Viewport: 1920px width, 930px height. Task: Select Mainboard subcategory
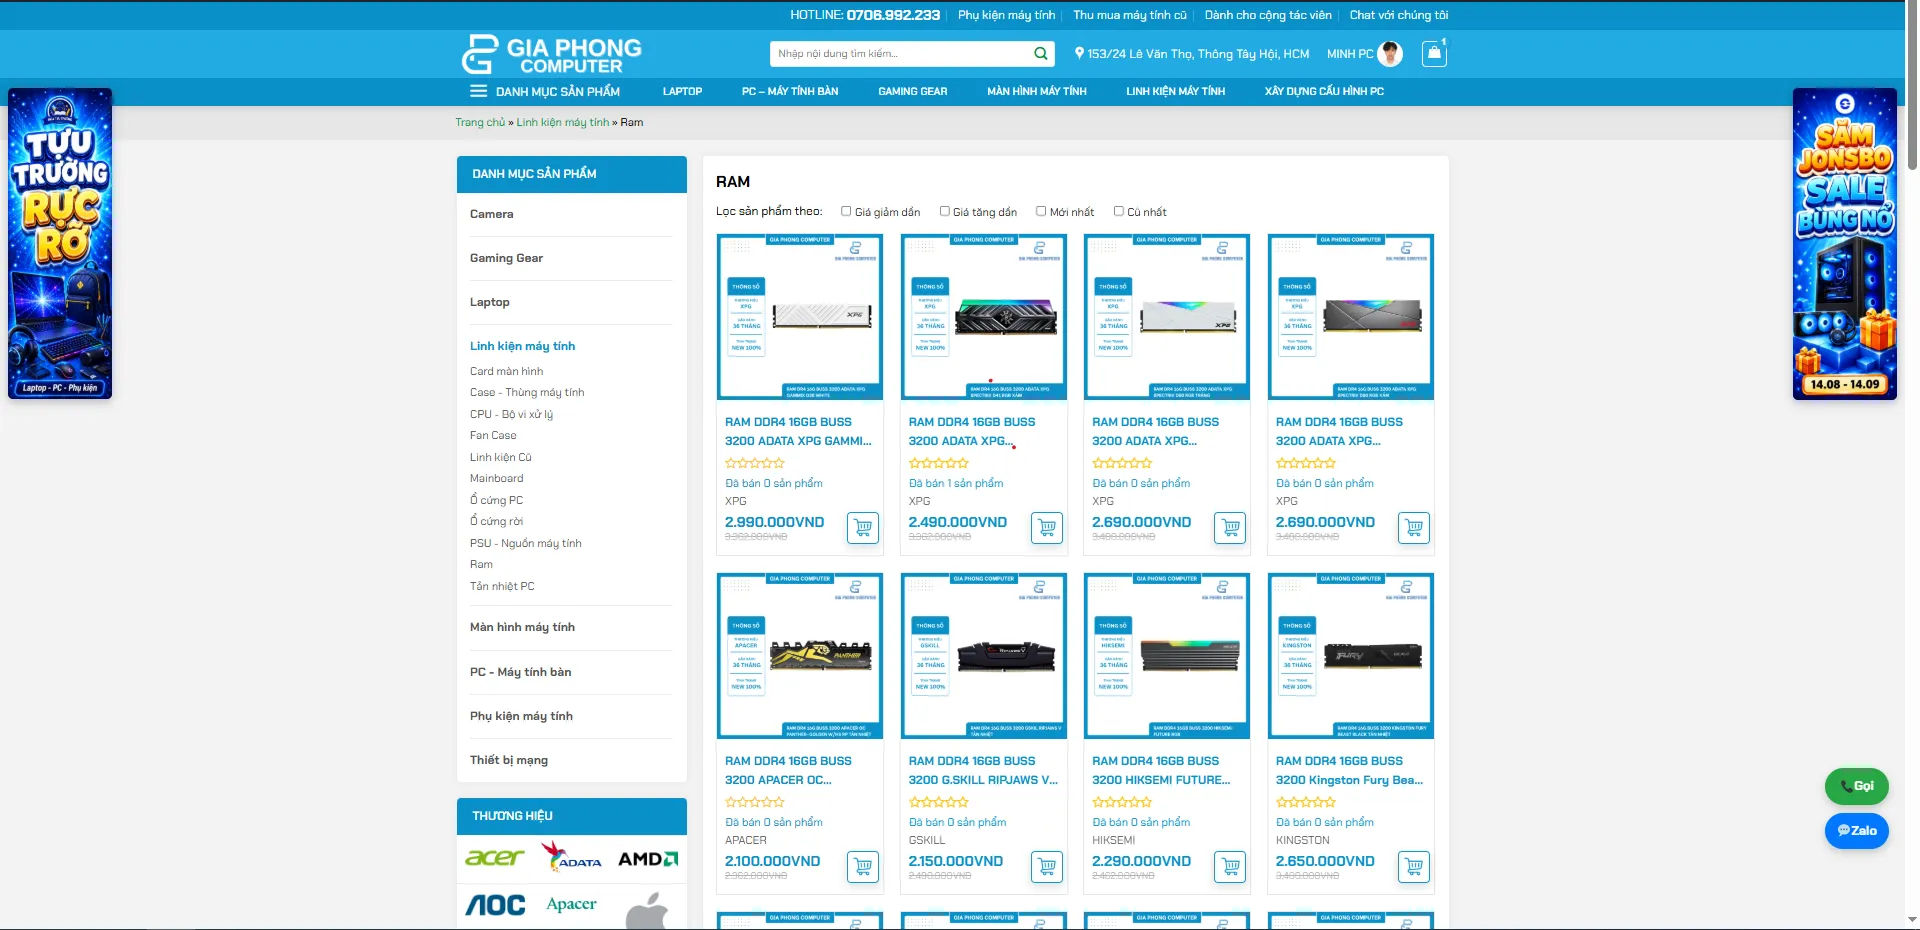coord(497,478)
